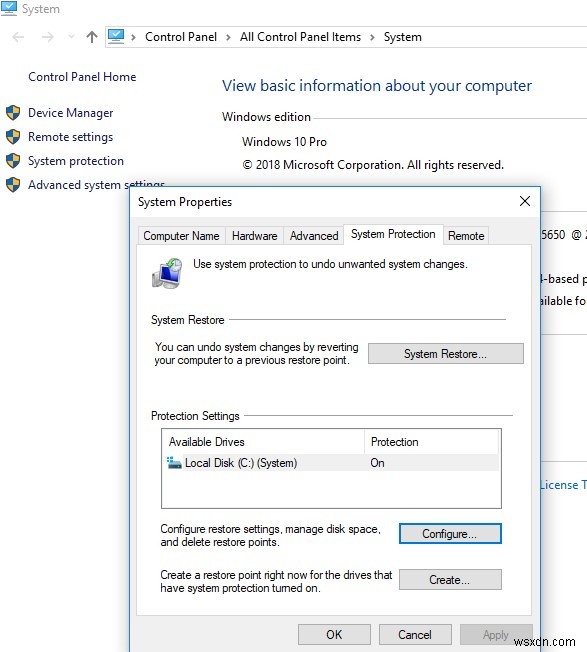587x652 pixels.
Task: Open recent locations dropdown chevron
Action: (71, 37)
